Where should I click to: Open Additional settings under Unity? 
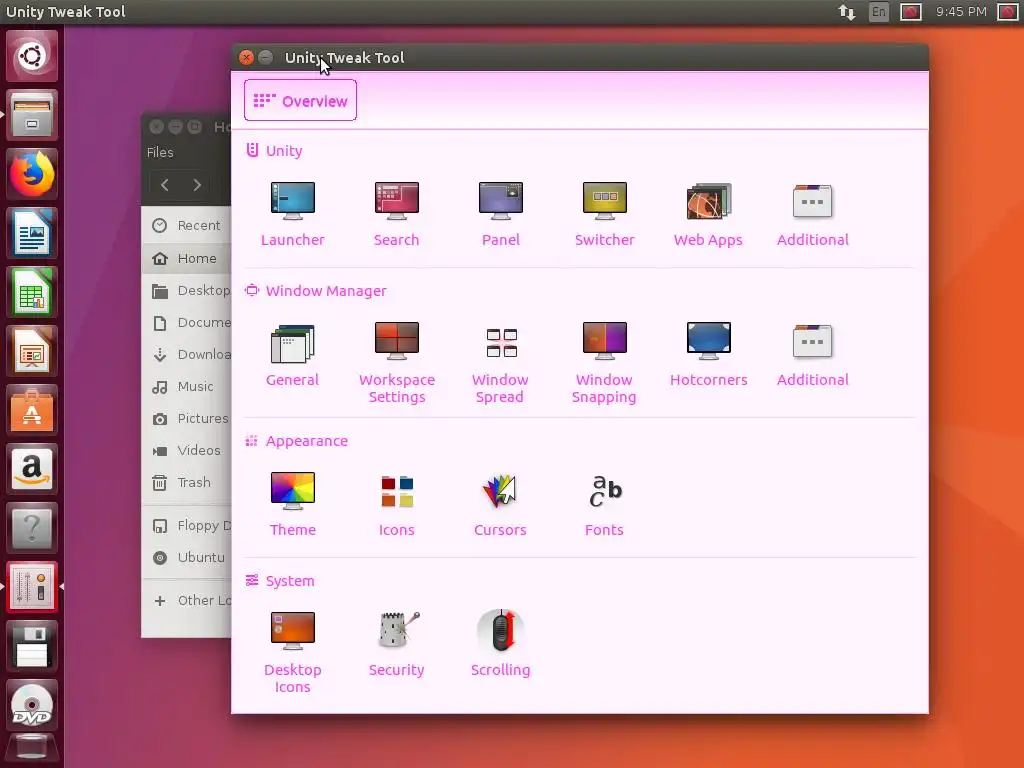point(812,214)
